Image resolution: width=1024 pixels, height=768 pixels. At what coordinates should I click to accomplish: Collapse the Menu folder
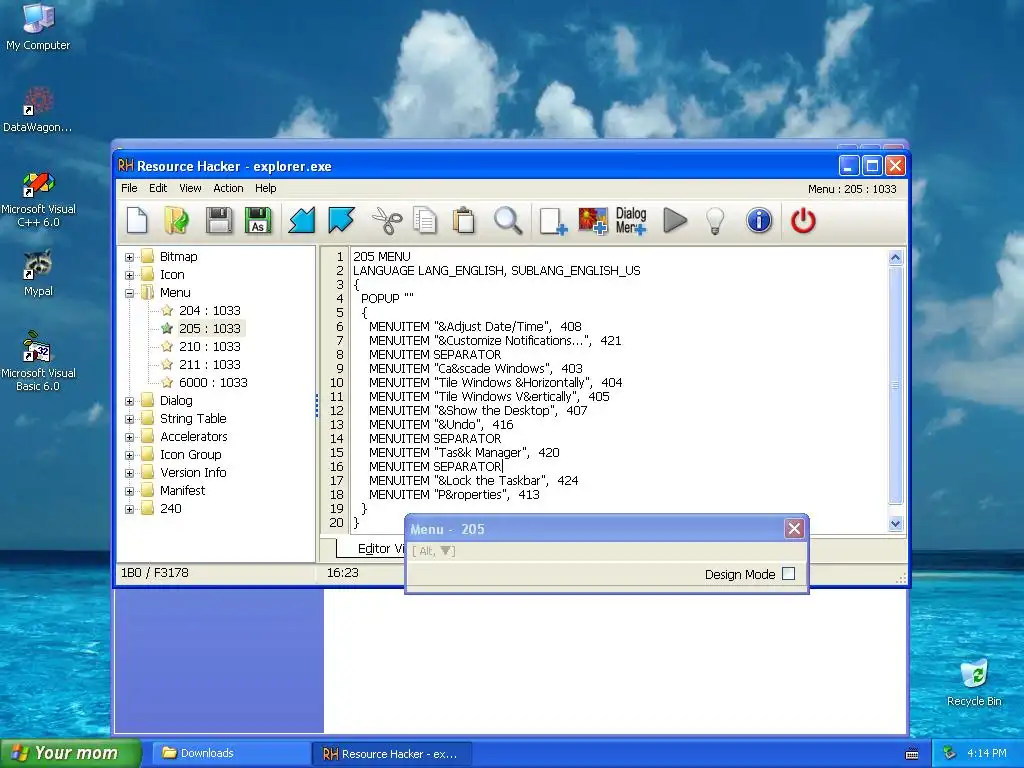[129, 293]
